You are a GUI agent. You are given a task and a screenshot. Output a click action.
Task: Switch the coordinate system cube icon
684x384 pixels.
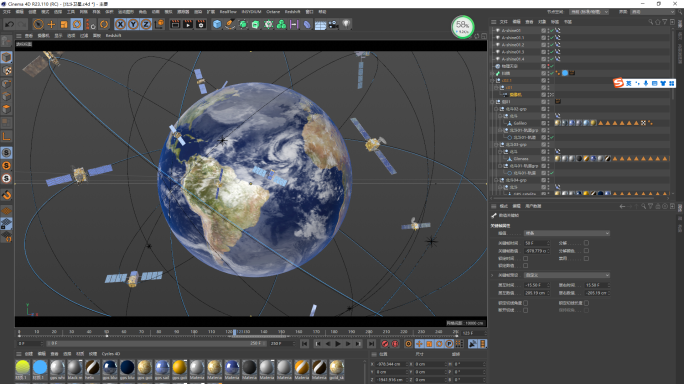point(159,24)
